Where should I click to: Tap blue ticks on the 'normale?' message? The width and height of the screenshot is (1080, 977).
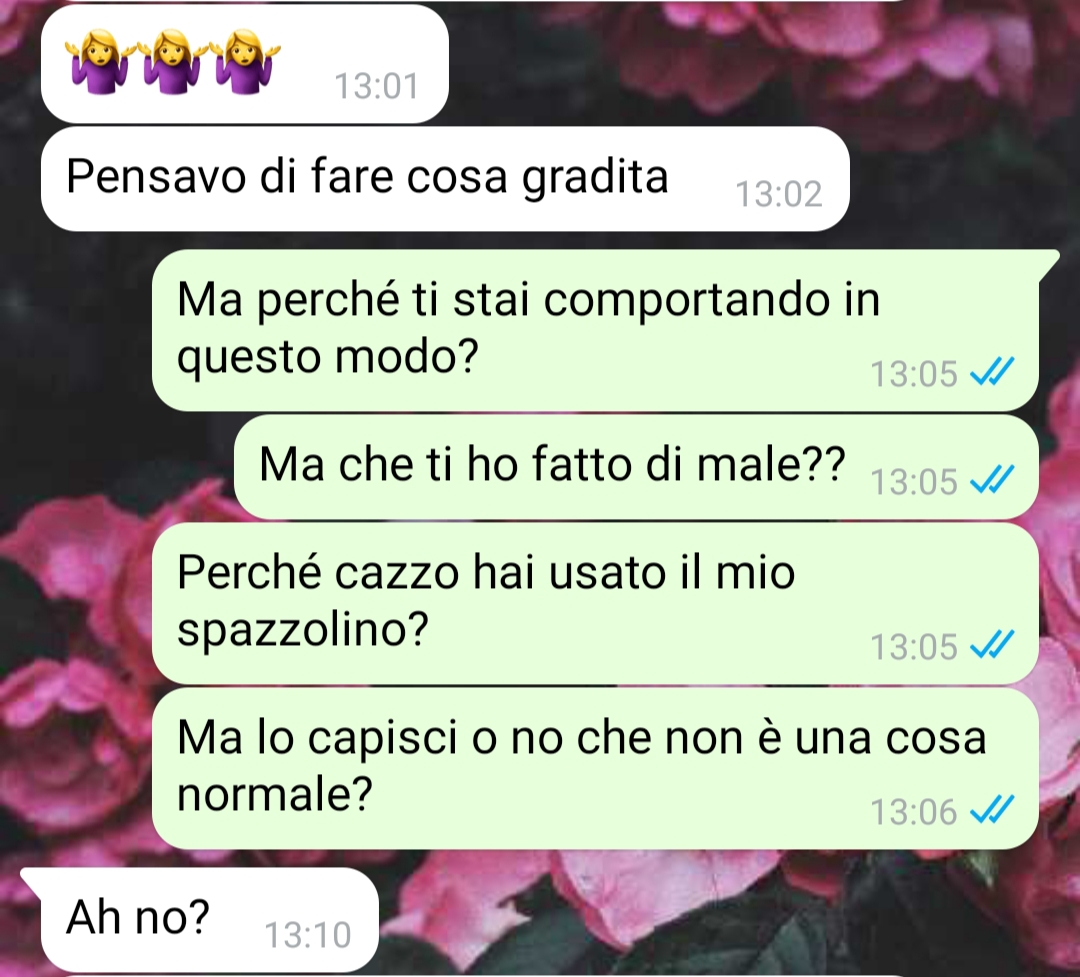992,810
